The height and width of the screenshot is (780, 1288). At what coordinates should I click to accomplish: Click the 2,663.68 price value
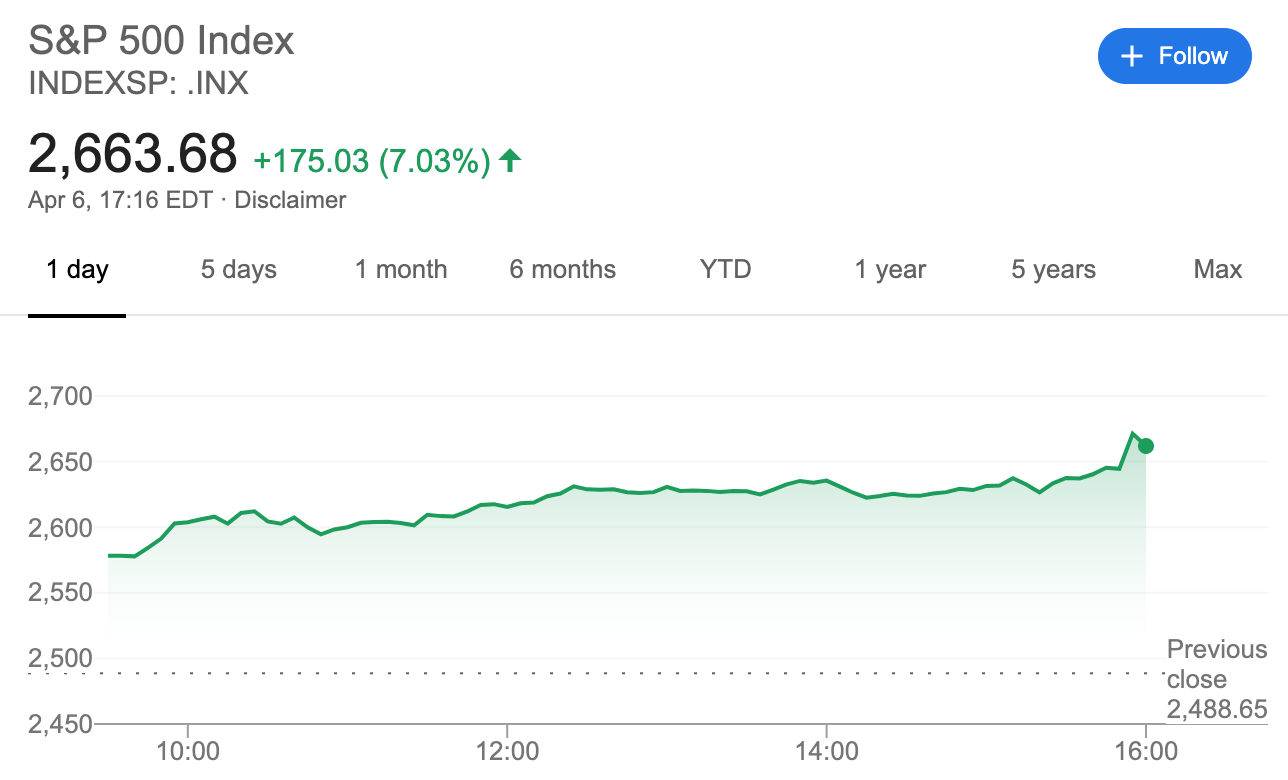coord(133,153)
